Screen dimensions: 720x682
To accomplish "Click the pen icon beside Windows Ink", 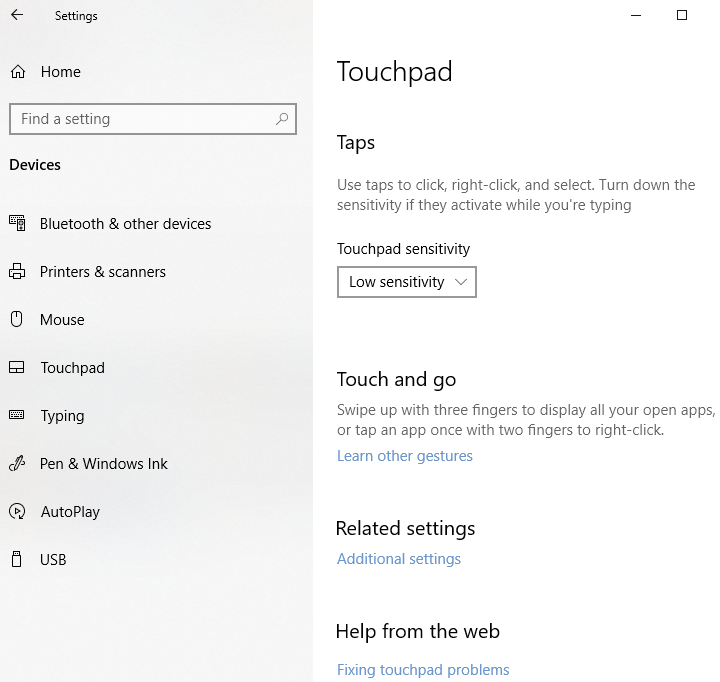I will (x=17, y=464).
